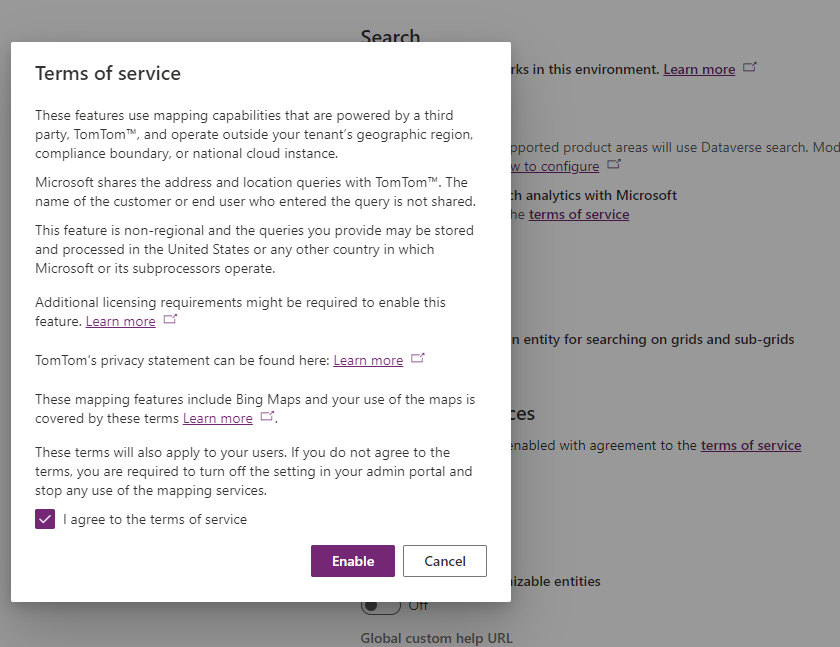Click the external-link icon after the Bing Maps terms link
This screenshot has height=647, width=840.
267,416
